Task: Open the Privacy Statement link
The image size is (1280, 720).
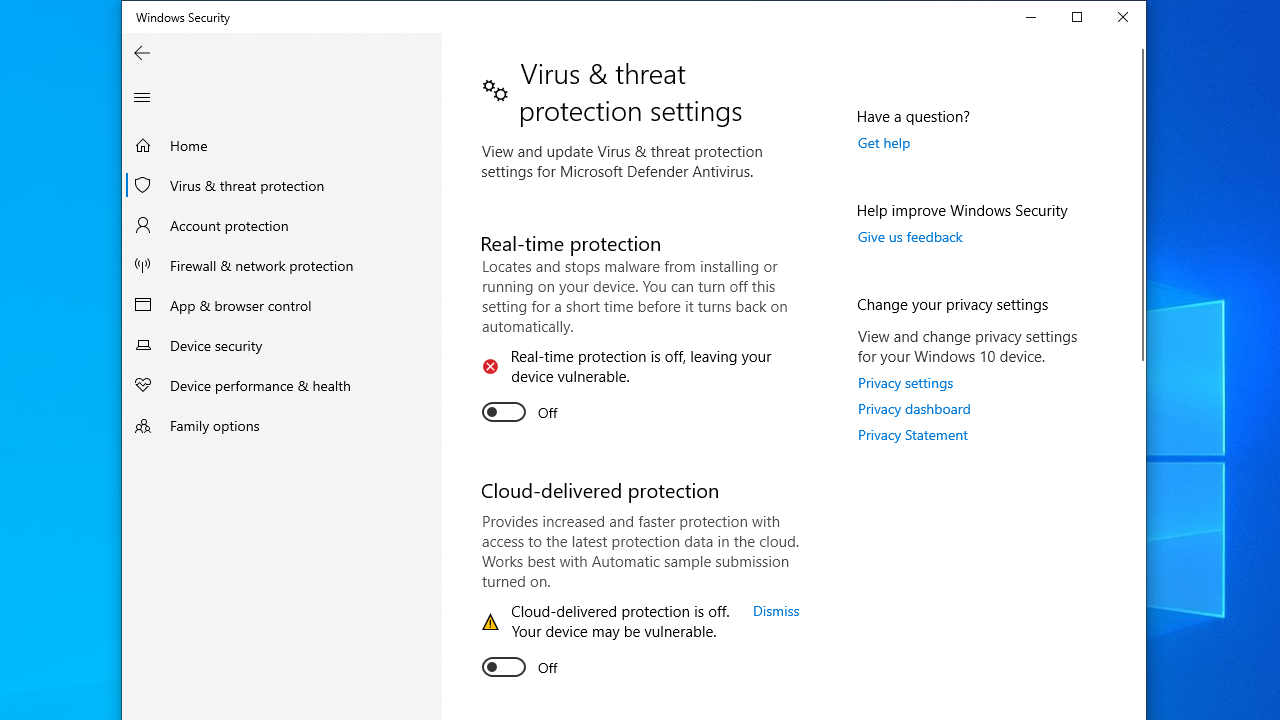Action: [x=912, y=435]
